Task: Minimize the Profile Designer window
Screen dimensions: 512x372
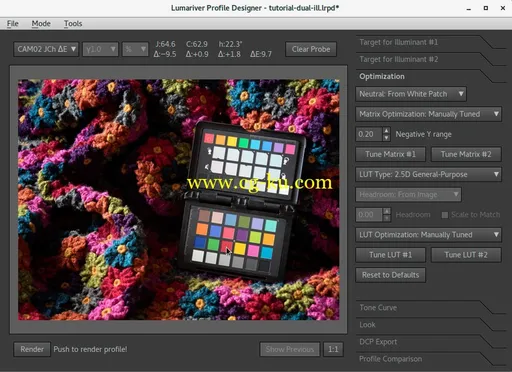Action: (469, 9)
